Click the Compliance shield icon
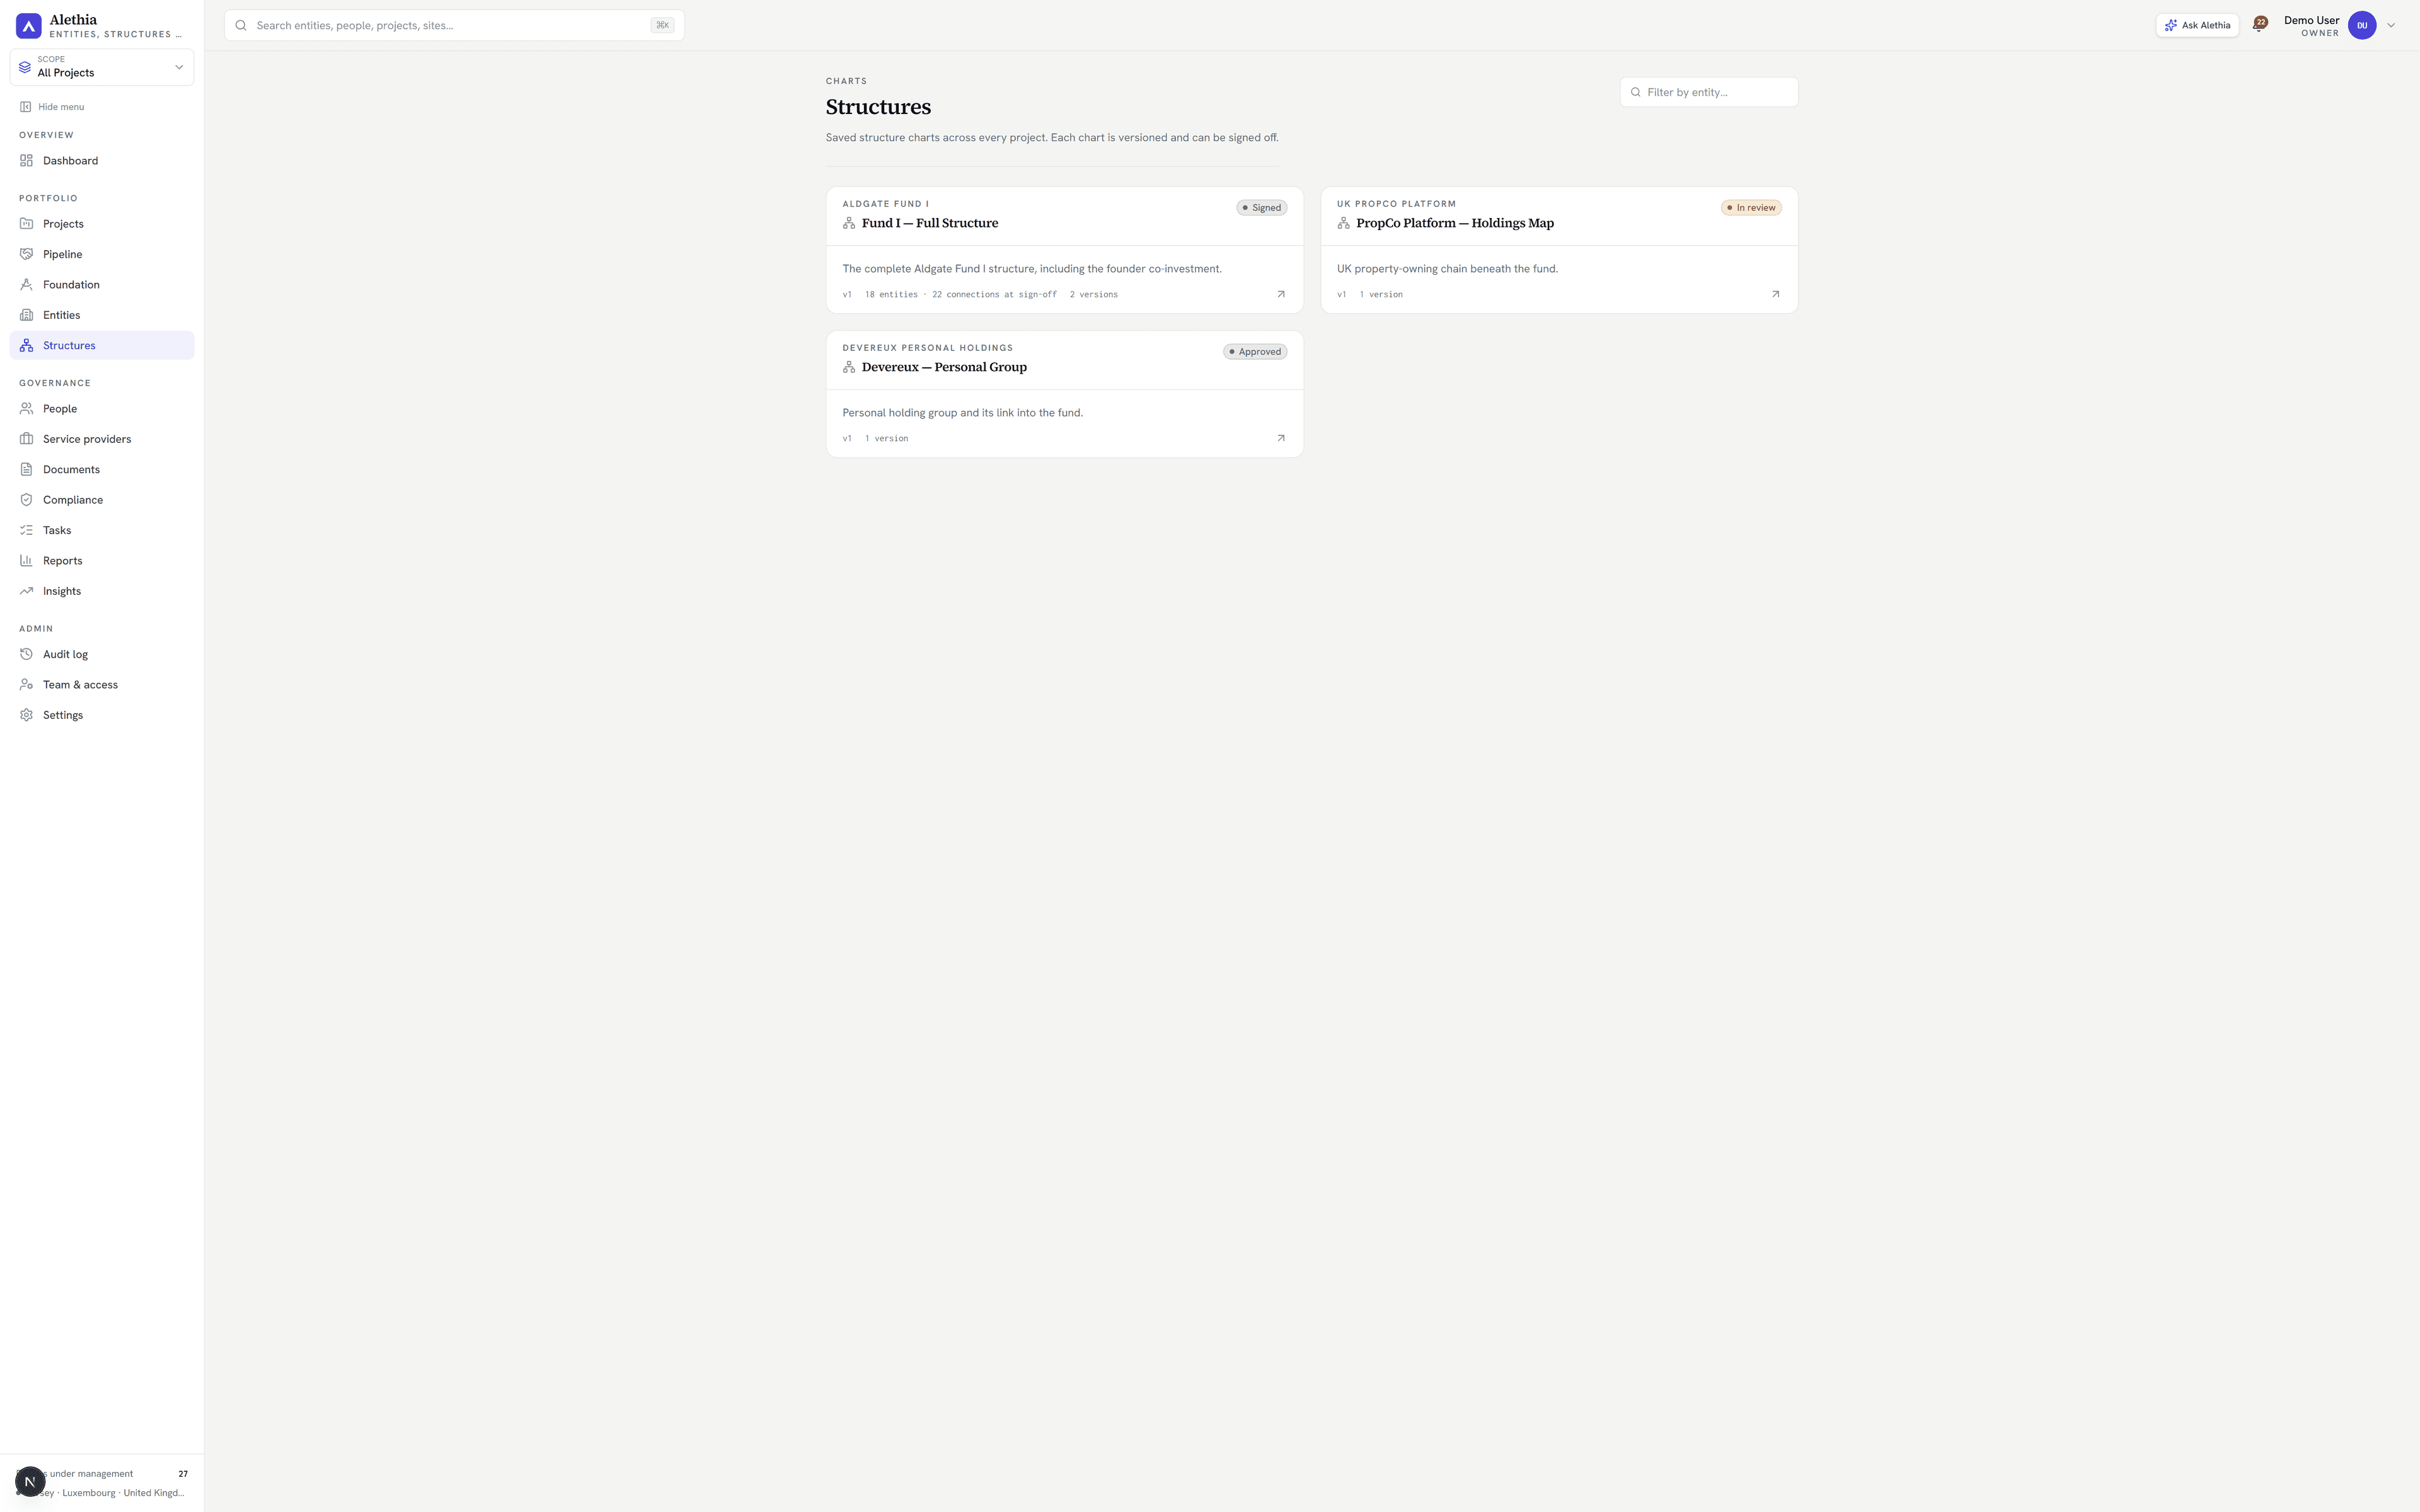This screenshot has width=2420, height=1512. [27, 500]
